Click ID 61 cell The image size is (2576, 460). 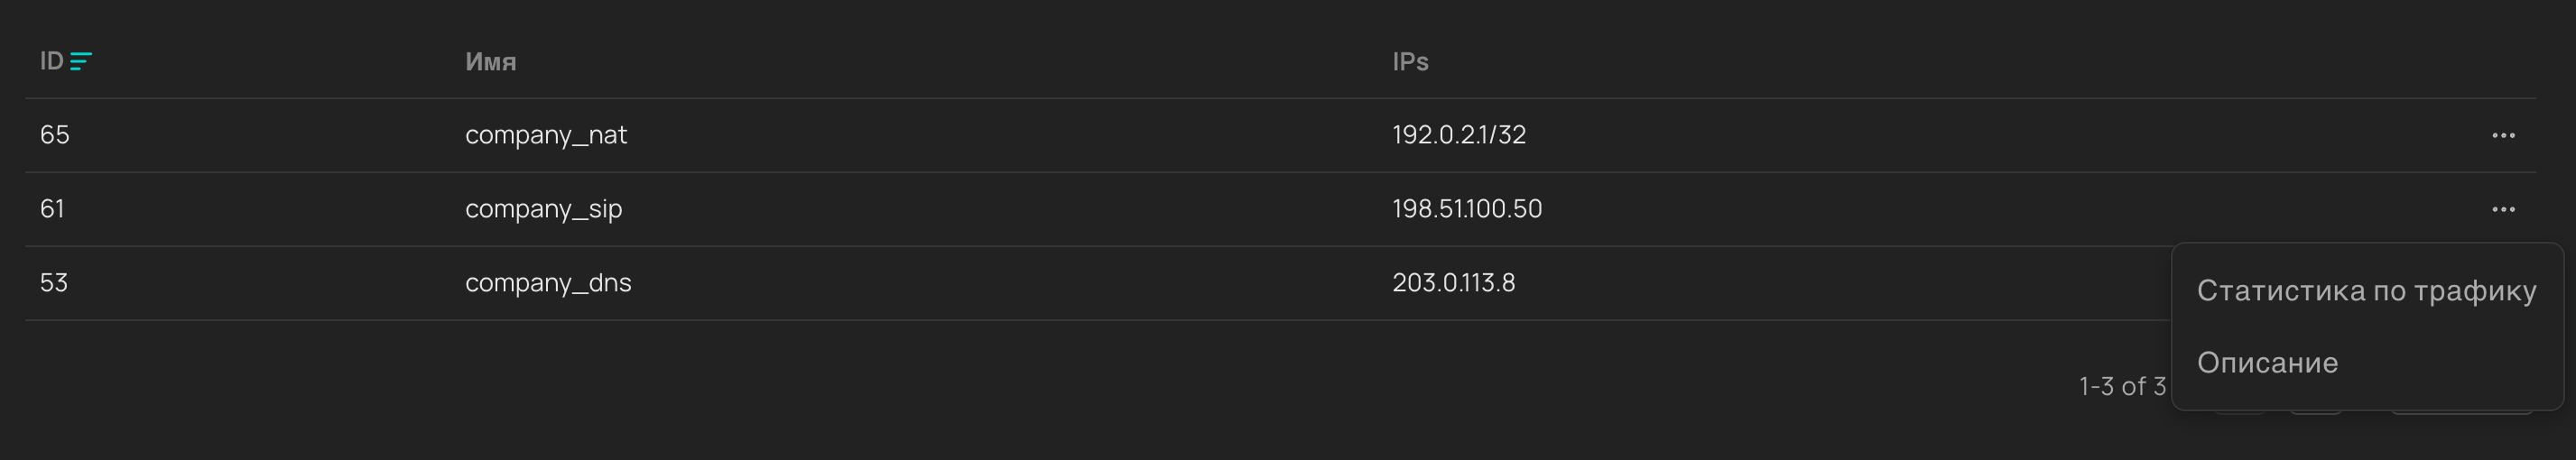point(52,209)
